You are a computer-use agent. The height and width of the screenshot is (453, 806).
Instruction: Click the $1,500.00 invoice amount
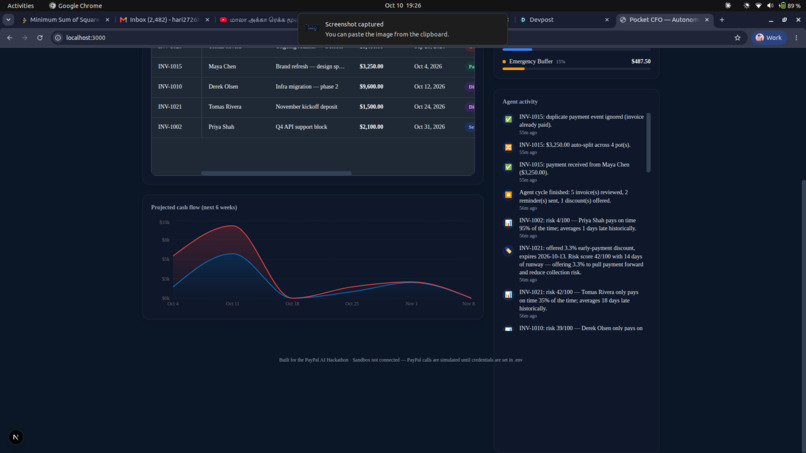[x=371, y=106]
